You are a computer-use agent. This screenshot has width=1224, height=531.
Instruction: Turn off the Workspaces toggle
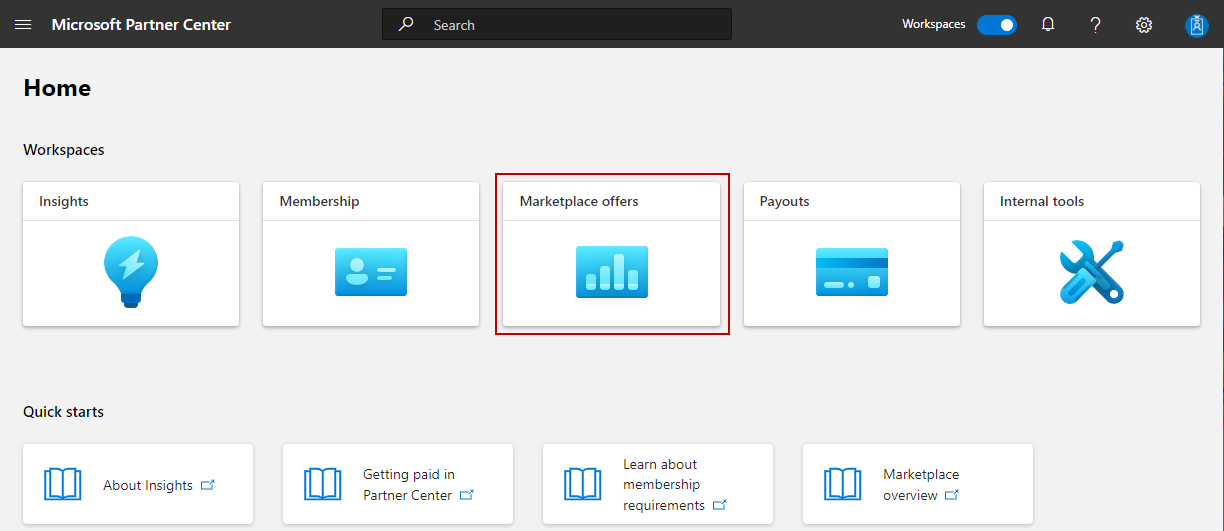996,24
